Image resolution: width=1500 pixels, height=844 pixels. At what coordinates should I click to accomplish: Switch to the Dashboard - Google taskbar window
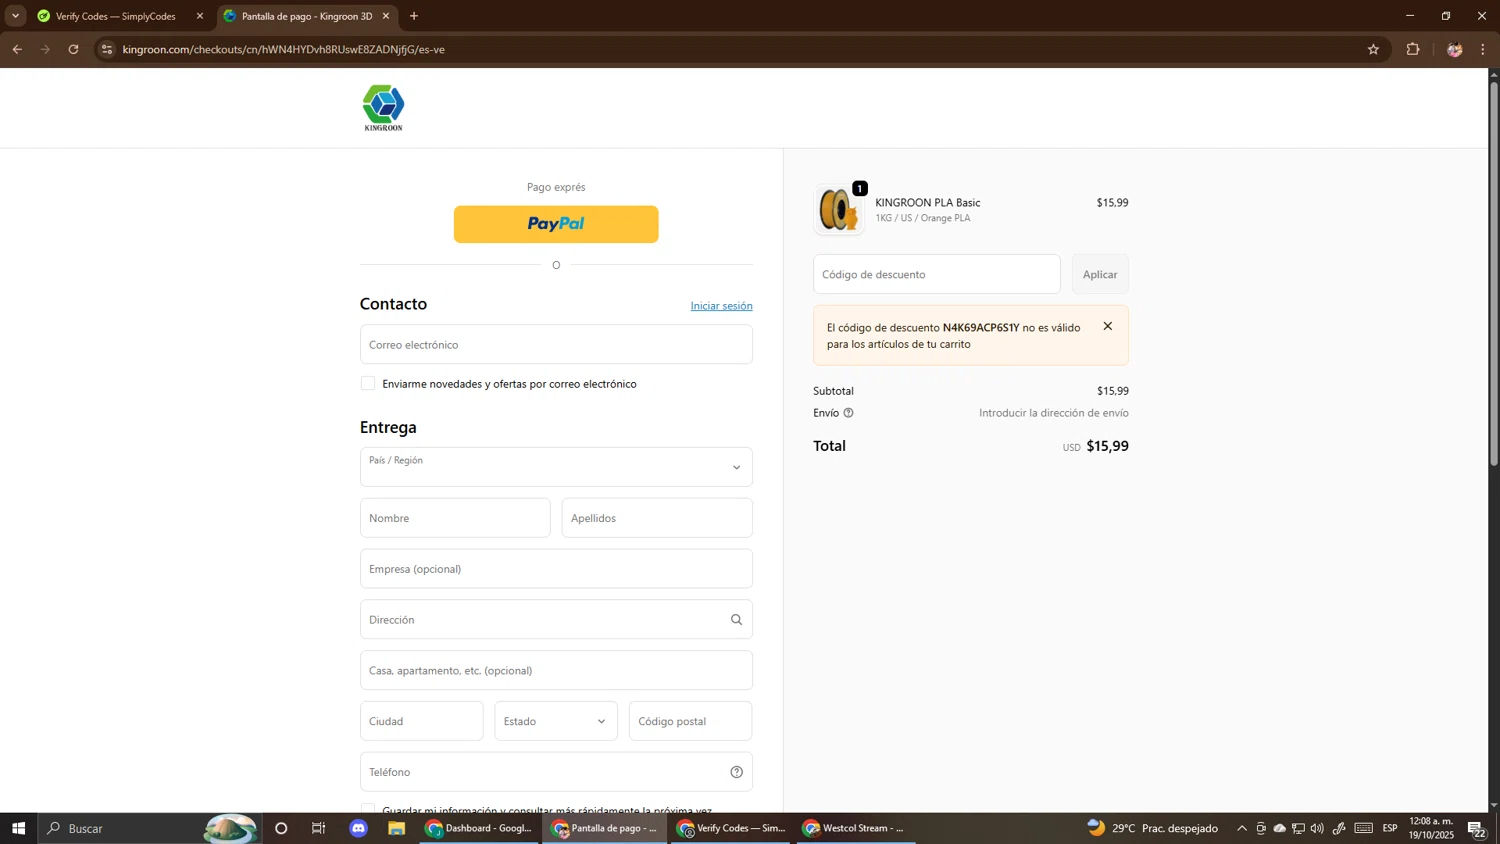point(480,828)
